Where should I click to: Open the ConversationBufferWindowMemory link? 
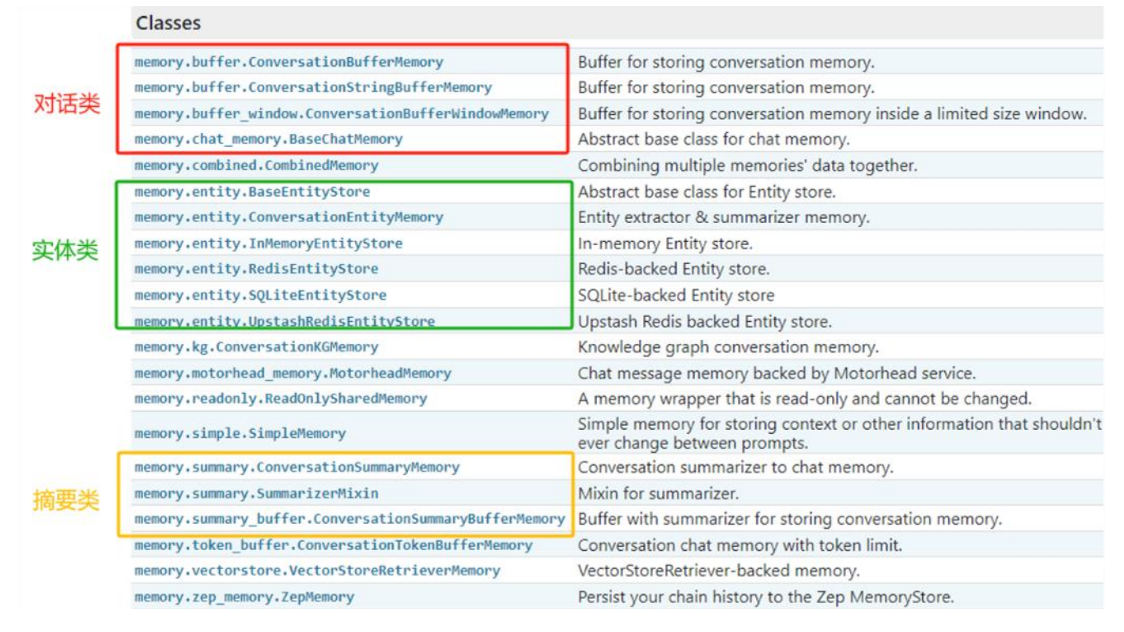coord(341,114)
